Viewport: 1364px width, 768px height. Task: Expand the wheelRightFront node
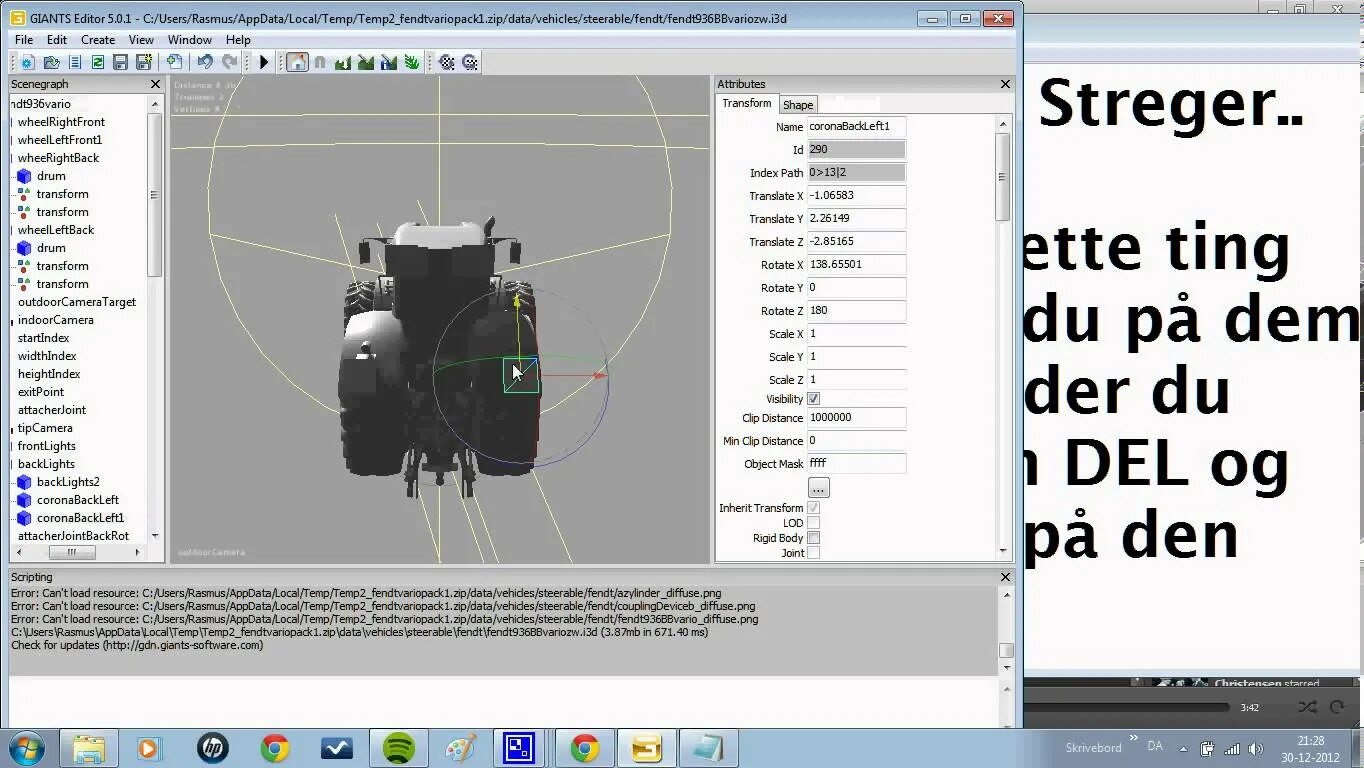12,122
